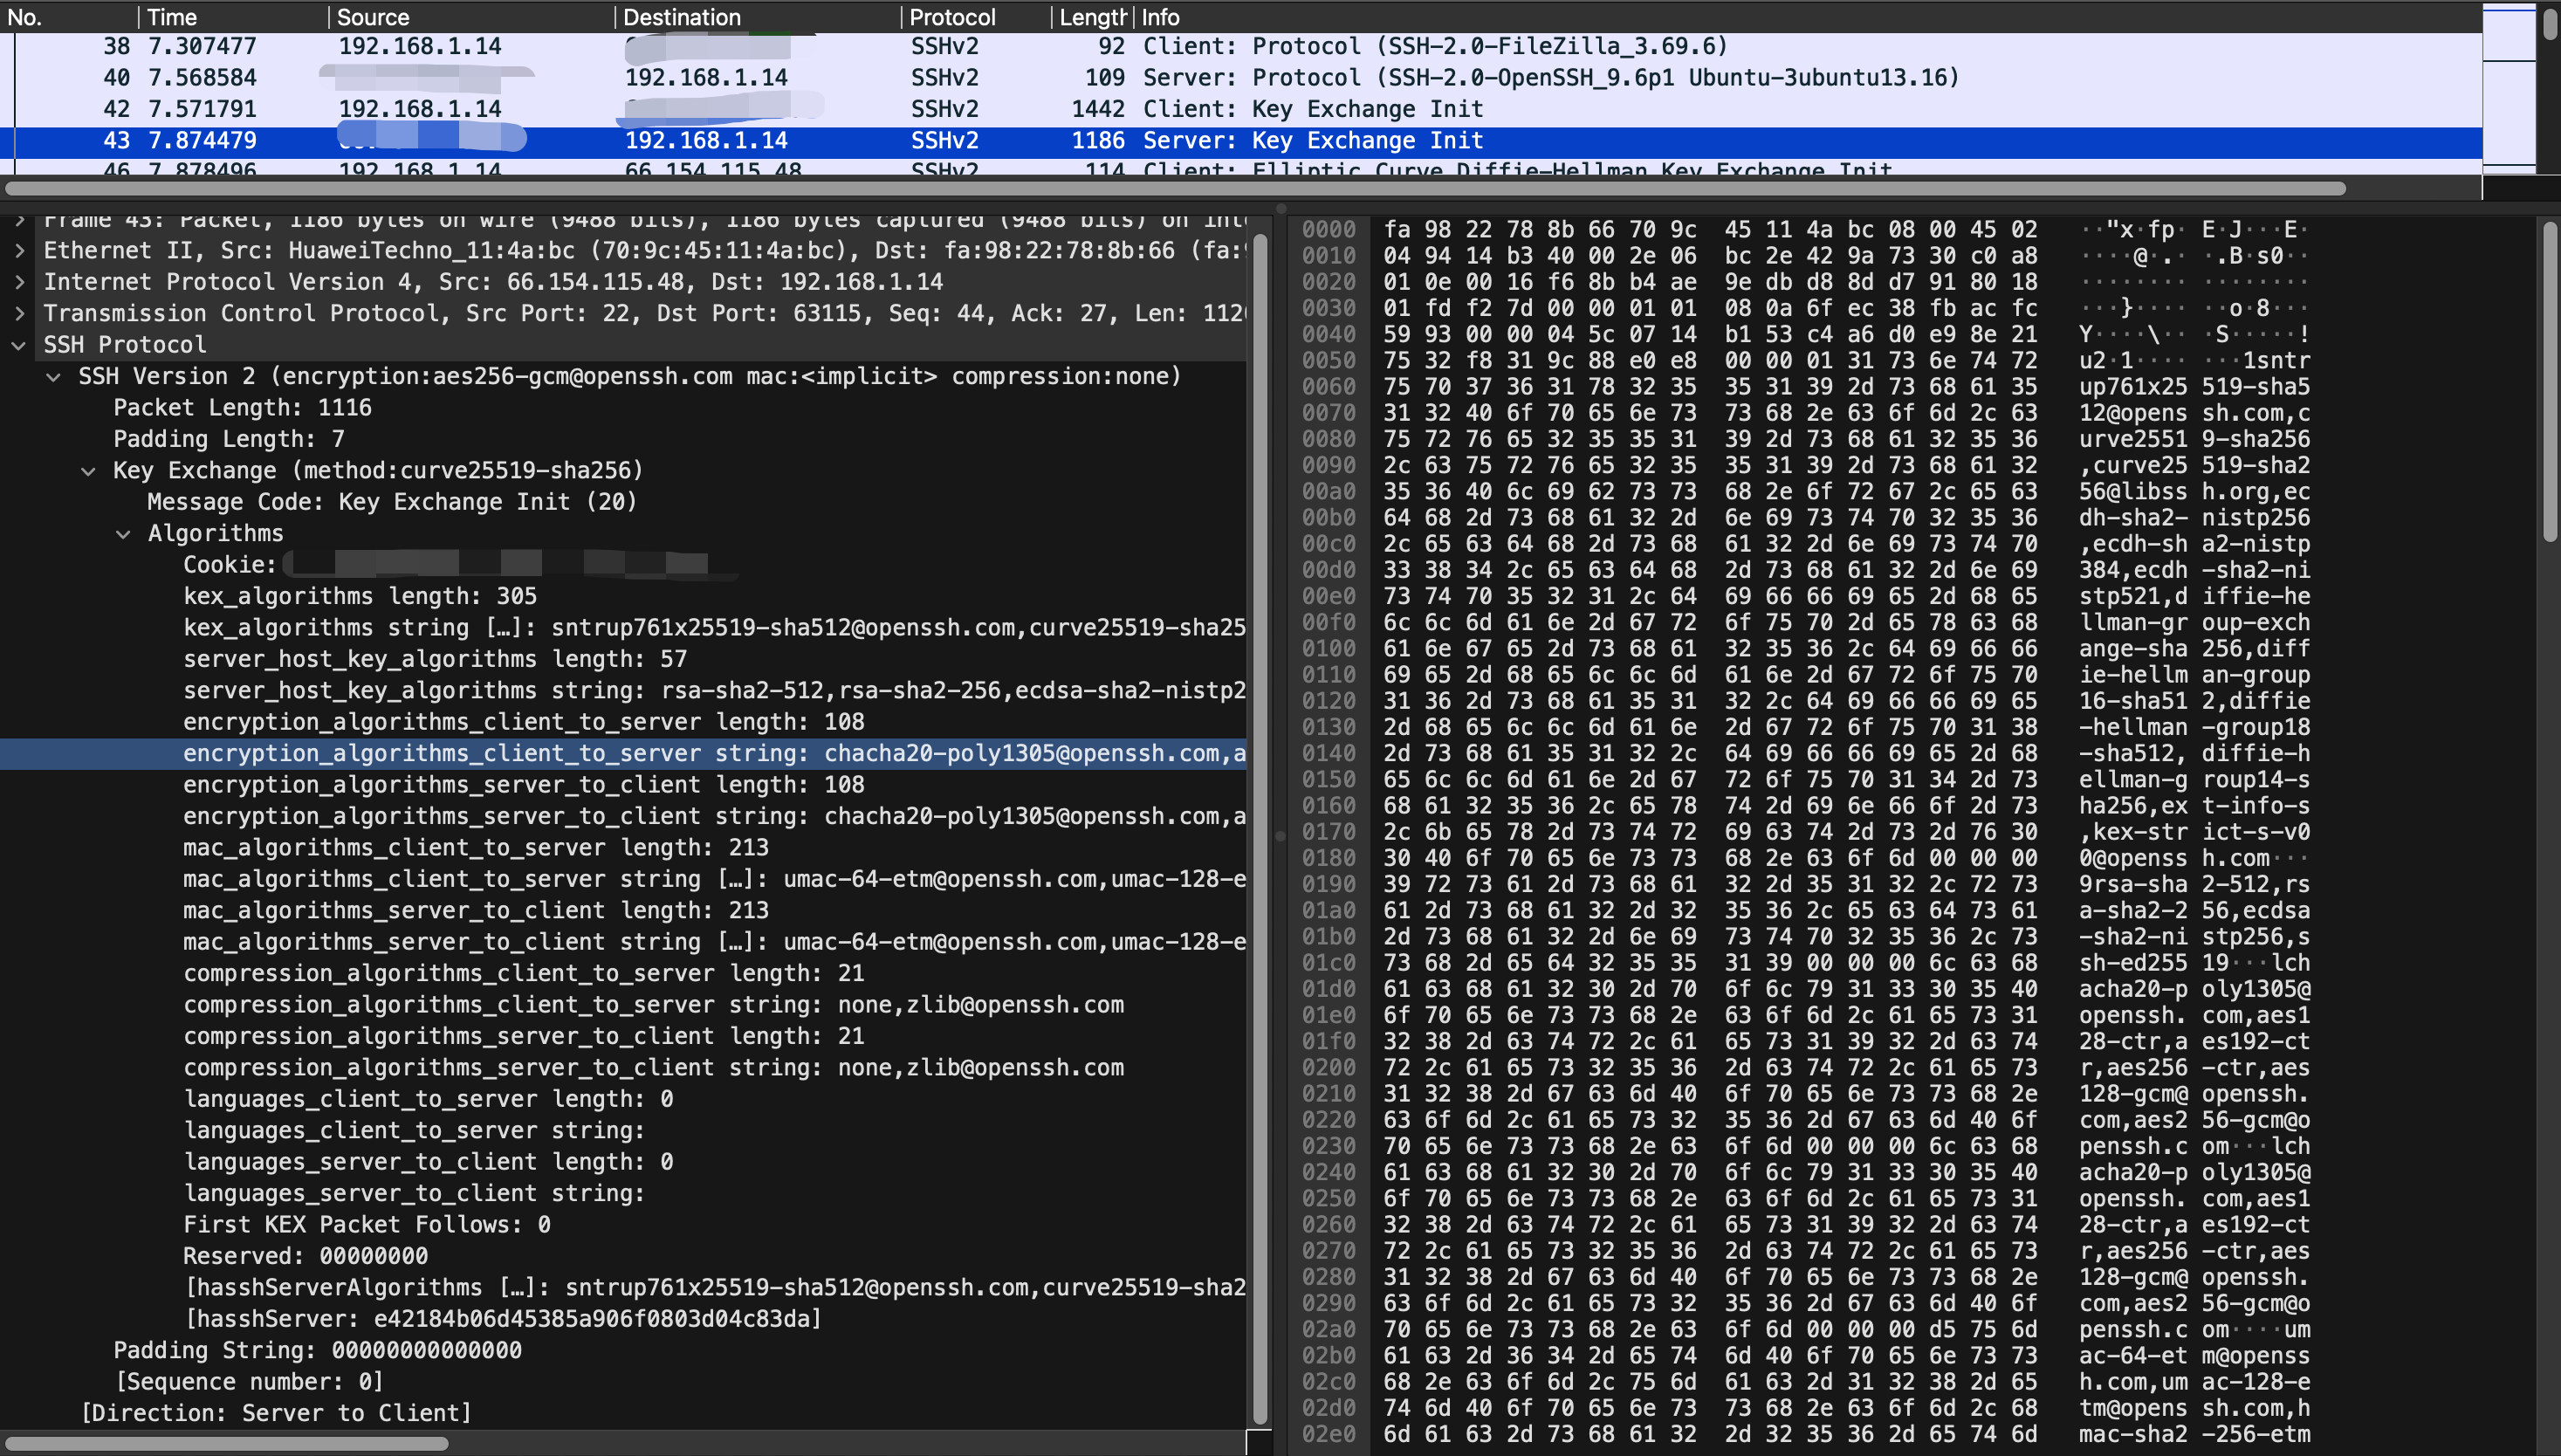Select the Padding Length: 7 field
2561x1456 pixels.
point(623,440)
